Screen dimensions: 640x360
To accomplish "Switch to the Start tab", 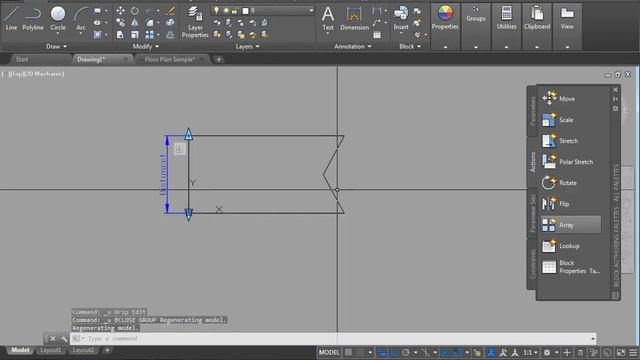I will pos(22,60).
